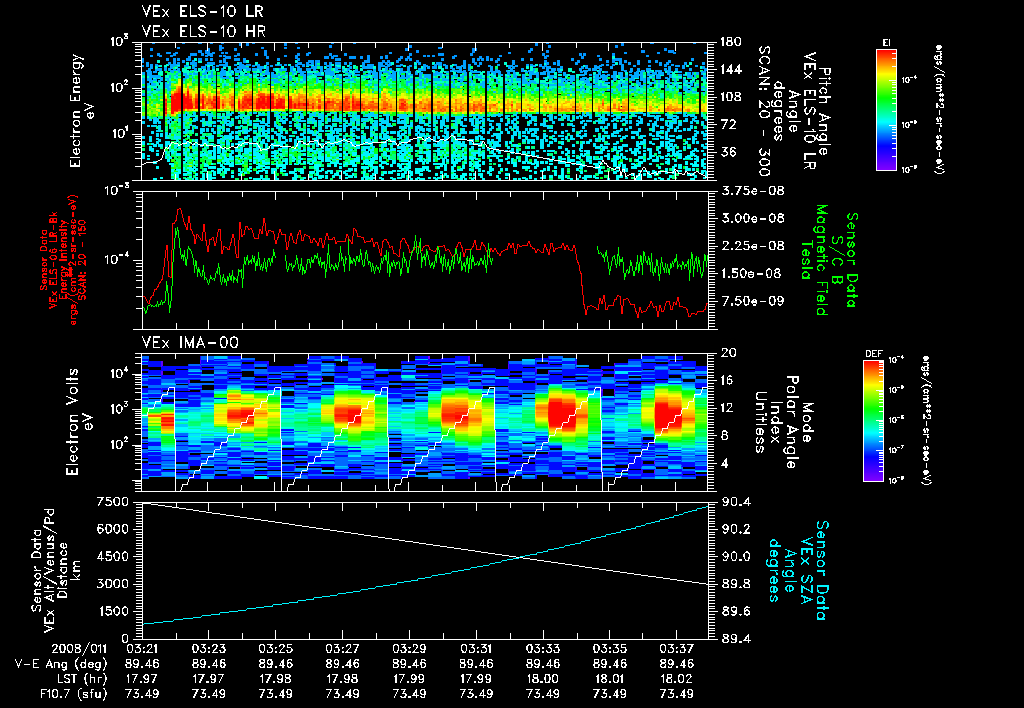Click the 2.25e-08 magnetic field tick

coord(752,246)
